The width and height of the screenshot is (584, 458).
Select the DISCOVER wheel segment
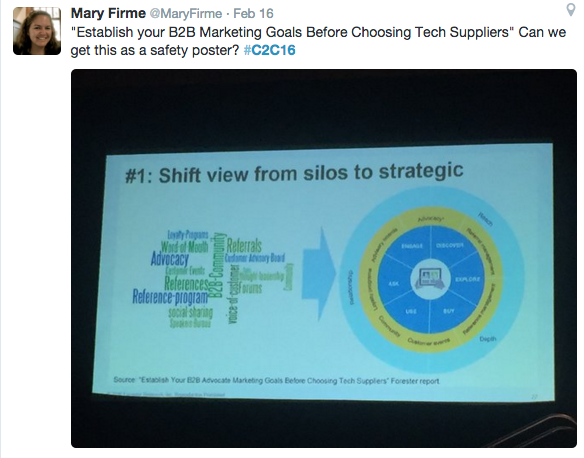pos(450,245)
